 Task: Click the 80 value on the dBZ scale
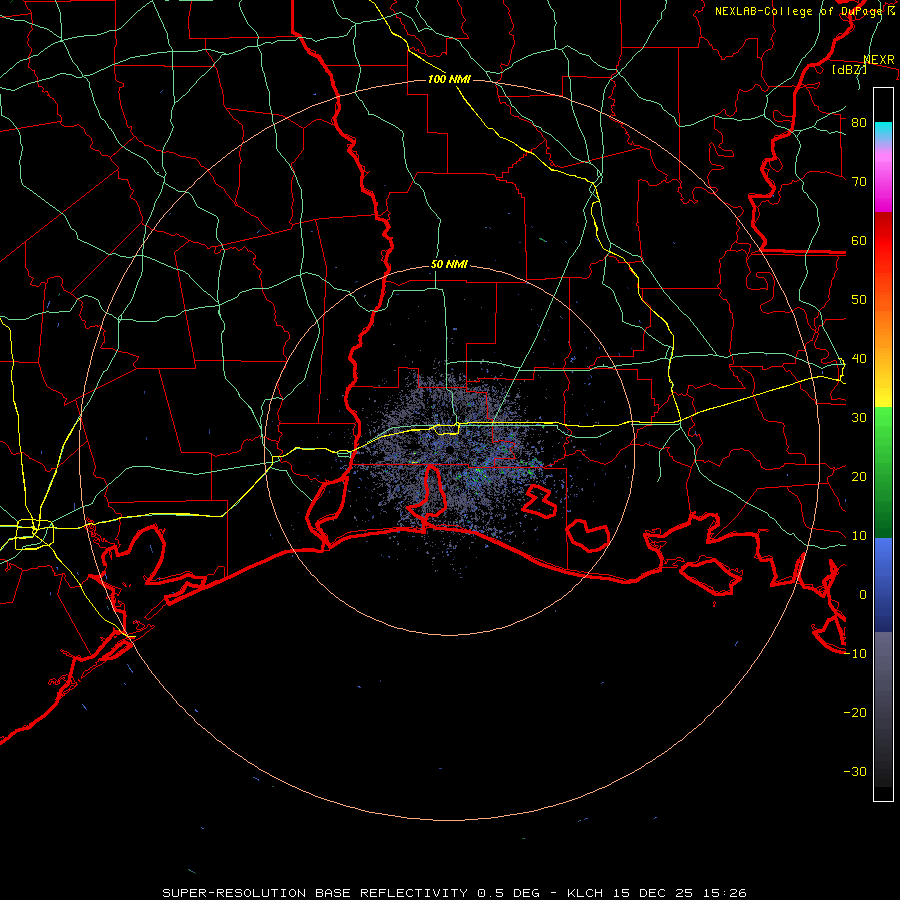(x=859, y=123)
